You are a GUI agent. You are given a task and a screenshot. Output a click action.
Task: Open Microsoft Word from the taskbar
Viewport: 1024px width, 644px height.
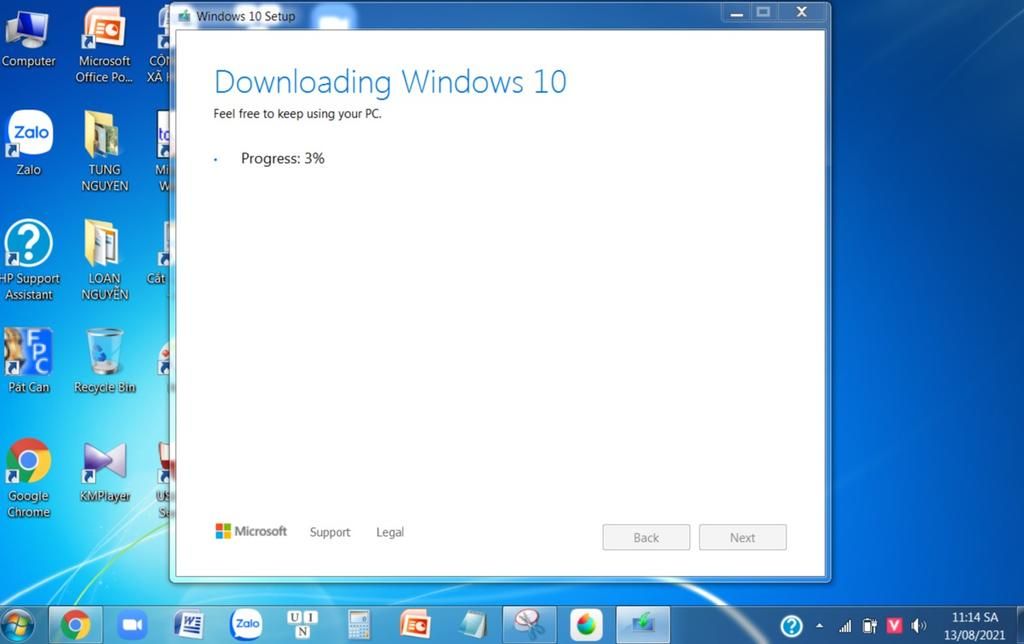pos(189,625)
